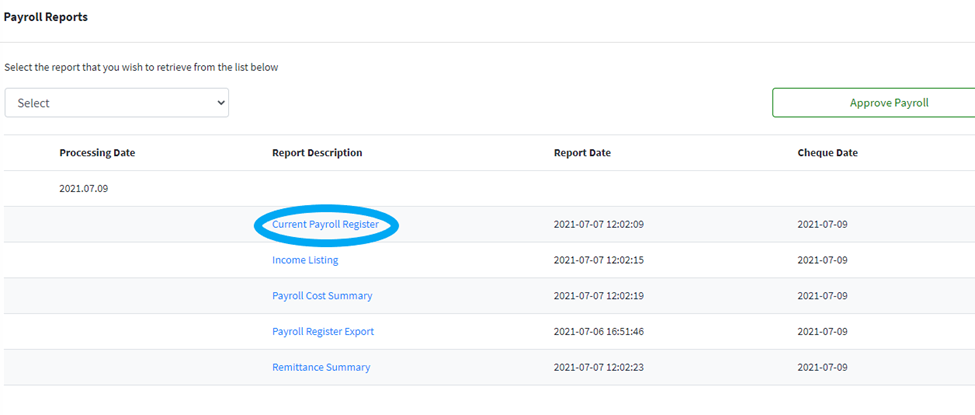Click report date 2021-07-07 12:02:19
This screenshot has width=975, height=415.
pos(598,296)
